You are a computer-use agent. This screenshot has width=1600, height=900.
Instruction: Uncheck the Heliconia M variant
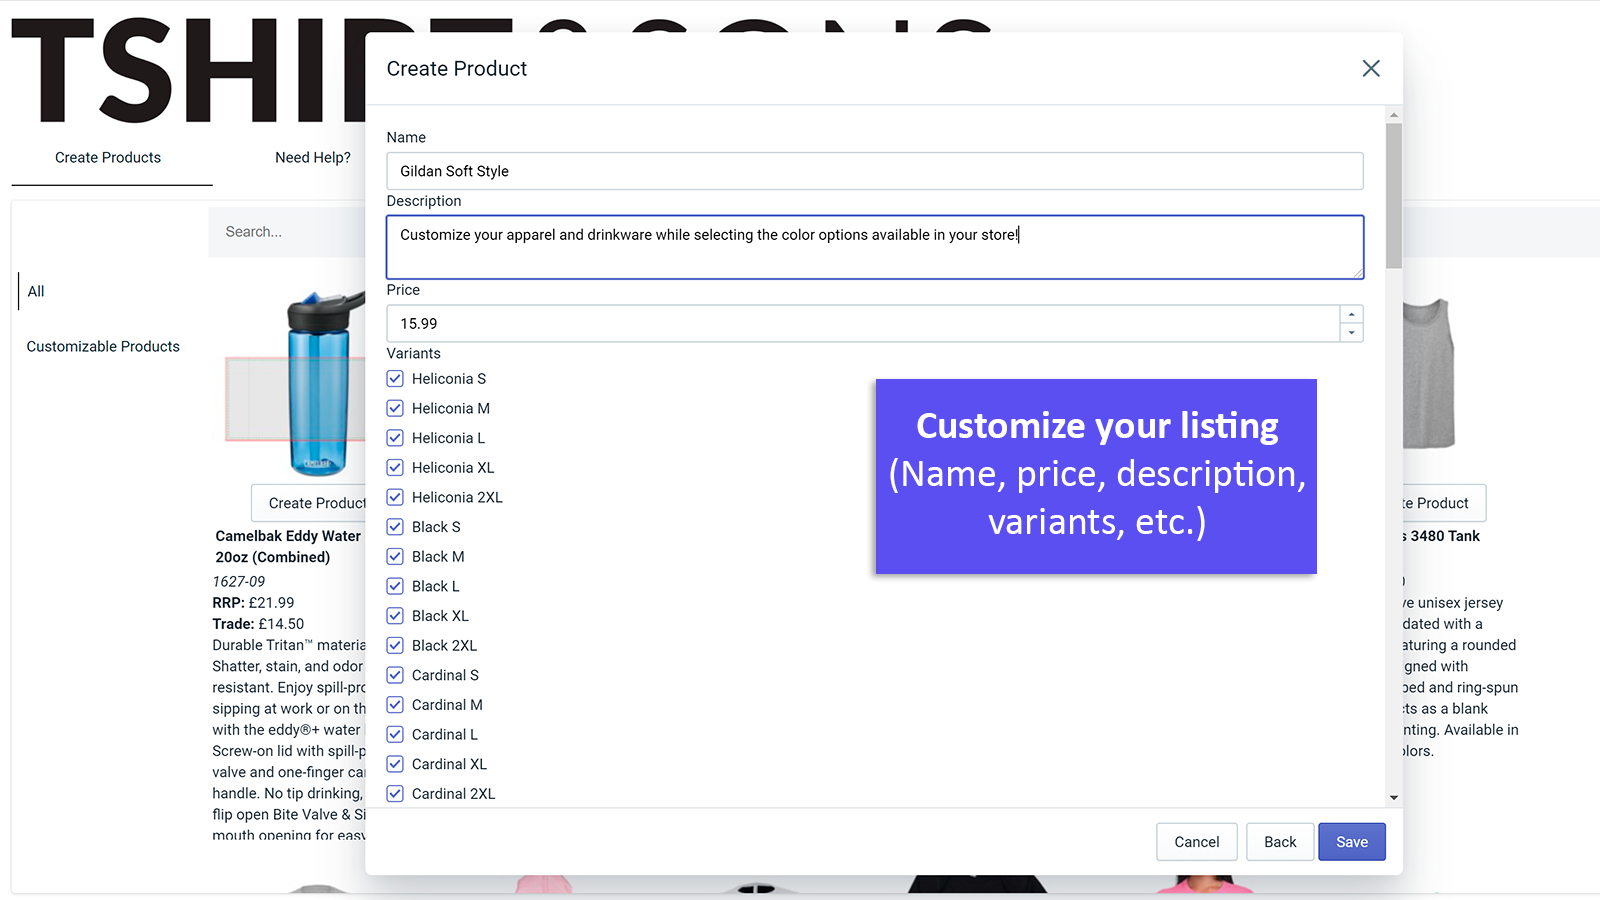coord(395,408)
